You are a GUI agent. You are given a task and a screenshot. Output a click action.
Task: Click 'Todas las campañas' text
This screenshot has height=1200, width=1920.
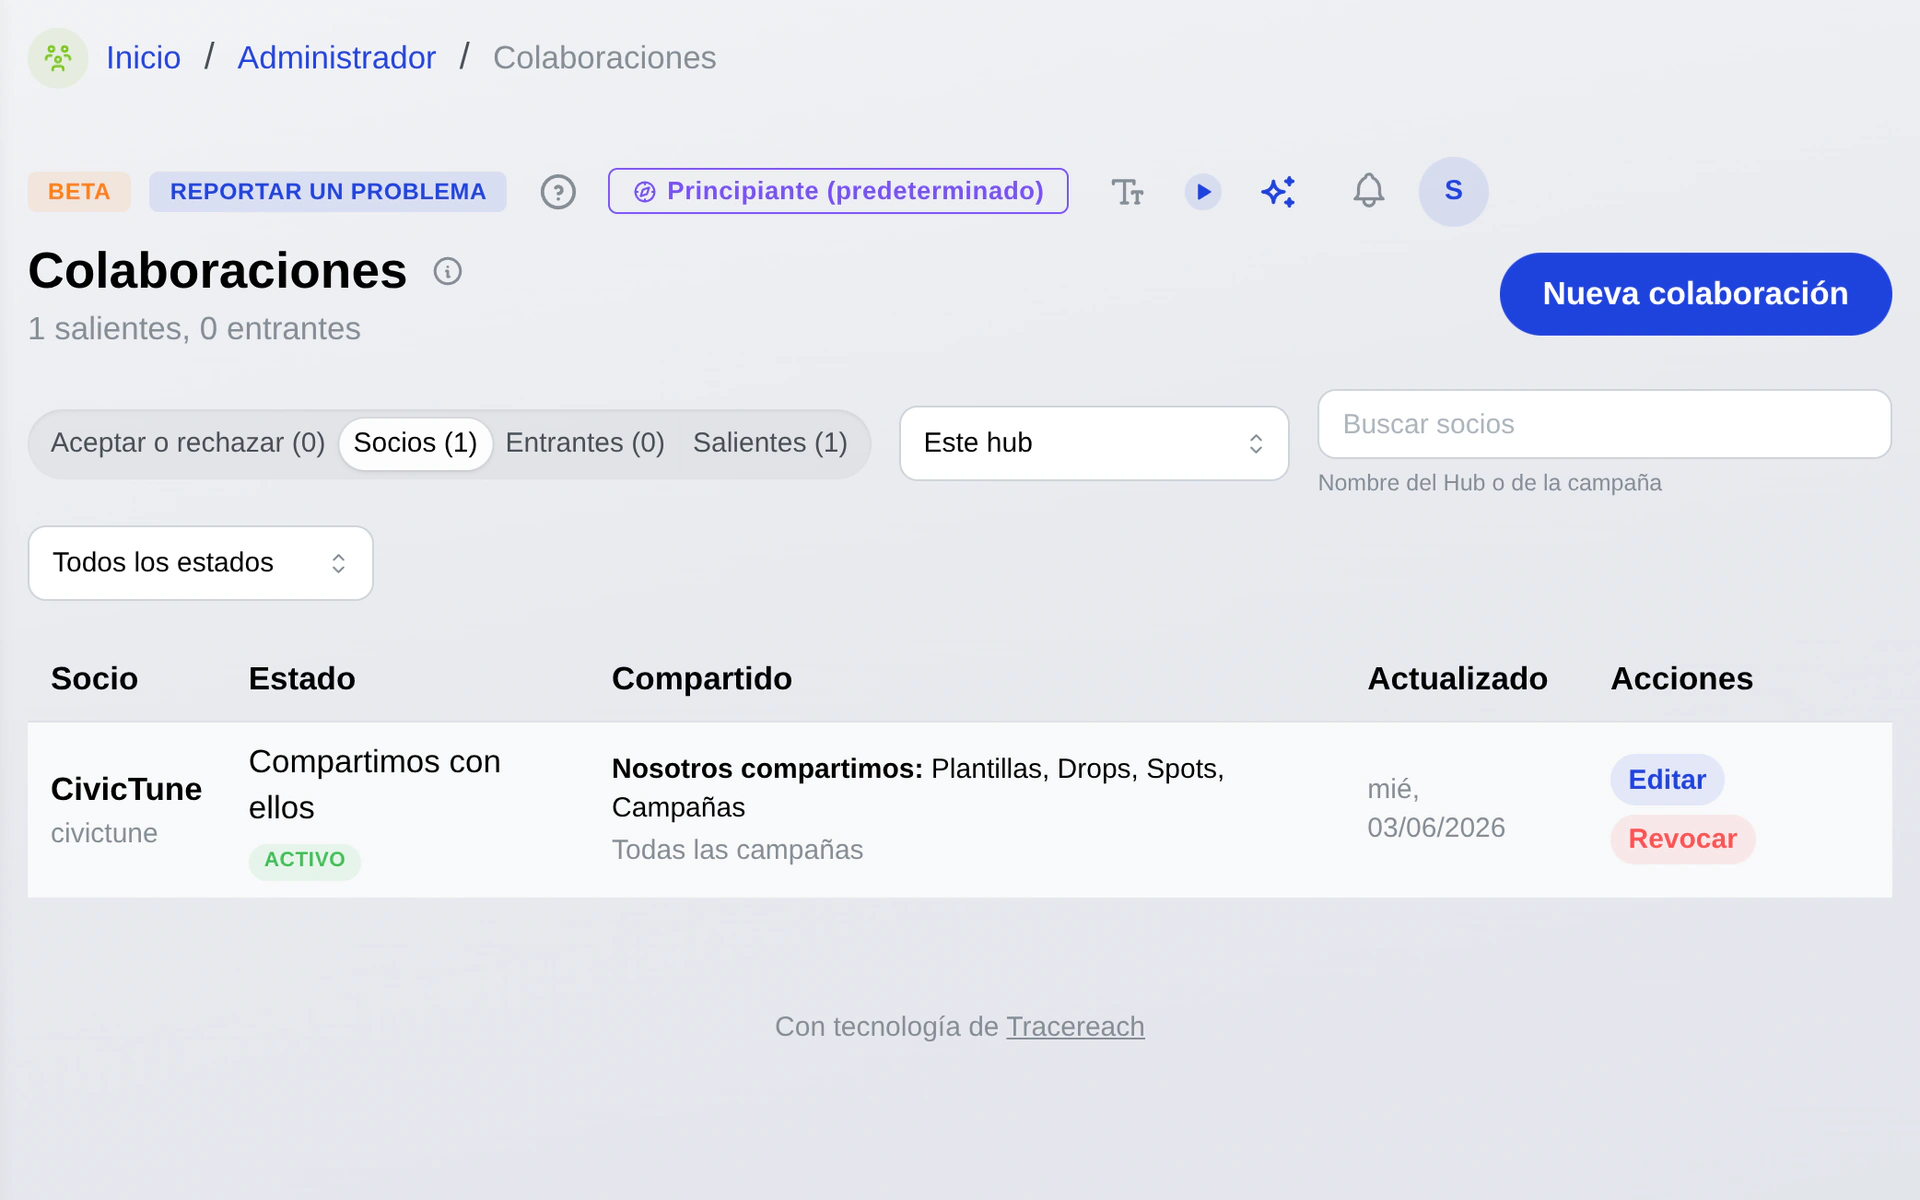pos(737,850)
